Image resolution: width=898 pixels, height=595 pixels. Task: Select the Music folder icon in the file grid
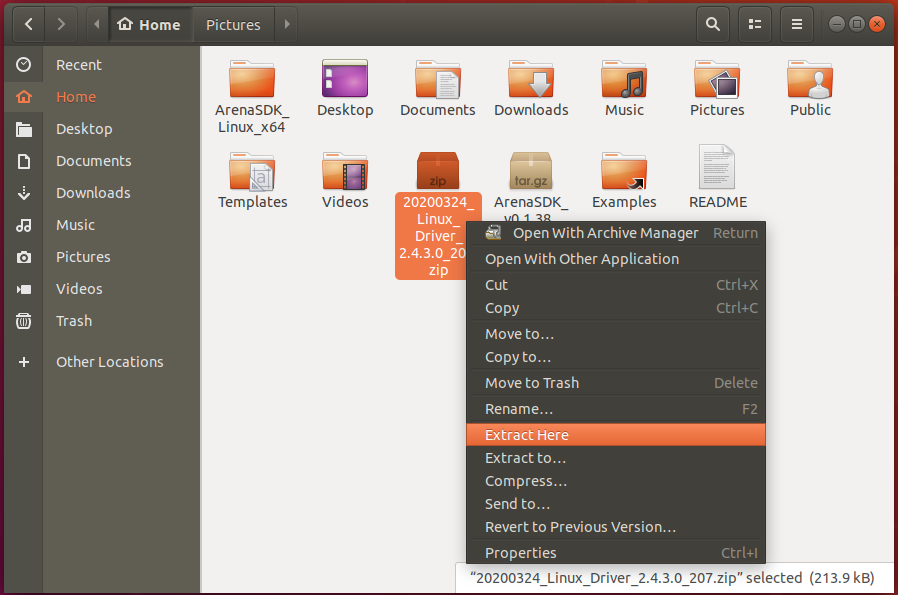(x=624, y=78)
